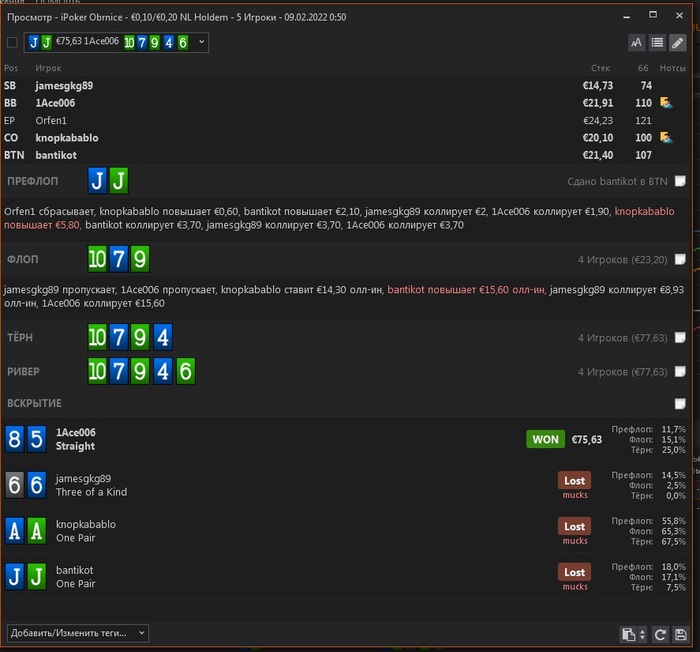Open the note icon for player knopkabablo
This screenshot has height=652, width=700.
pyautogui.click(x=666, y=138)
